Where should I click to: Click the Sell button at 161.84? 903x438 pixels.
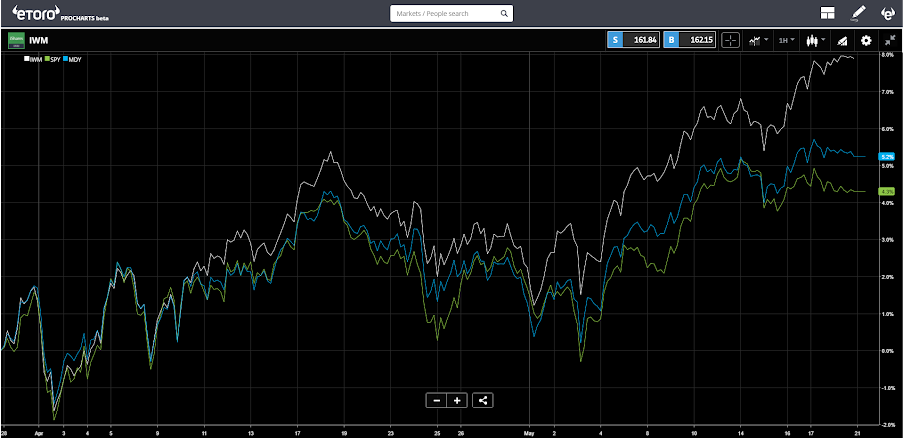click(633, 40)
